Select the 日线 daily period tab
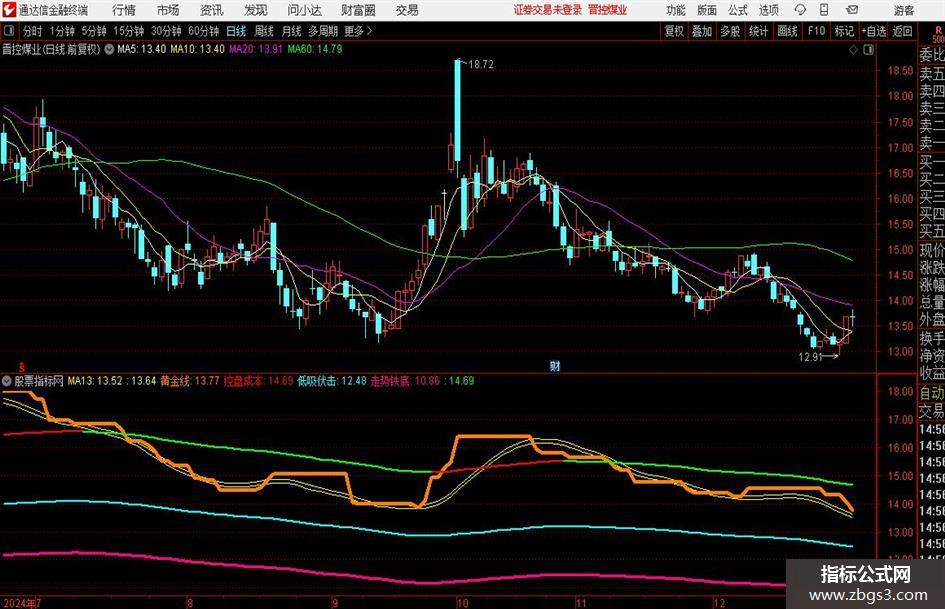The width and height of the screenshot is (945, 609). pyautogui.click(x=236, y=31)
